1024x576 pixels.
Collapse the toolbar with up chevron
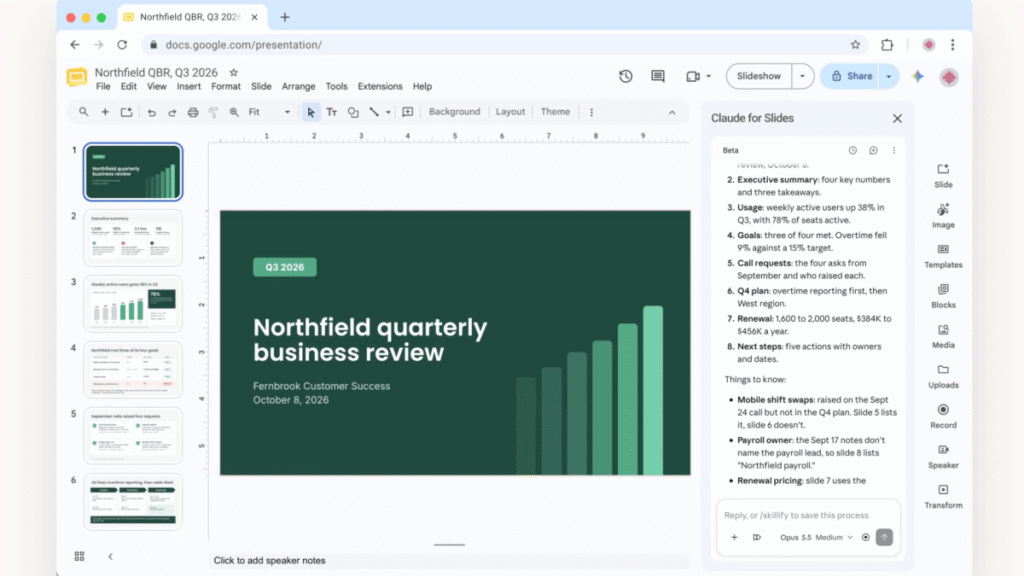pyautogui.click(x=672, y=112)
